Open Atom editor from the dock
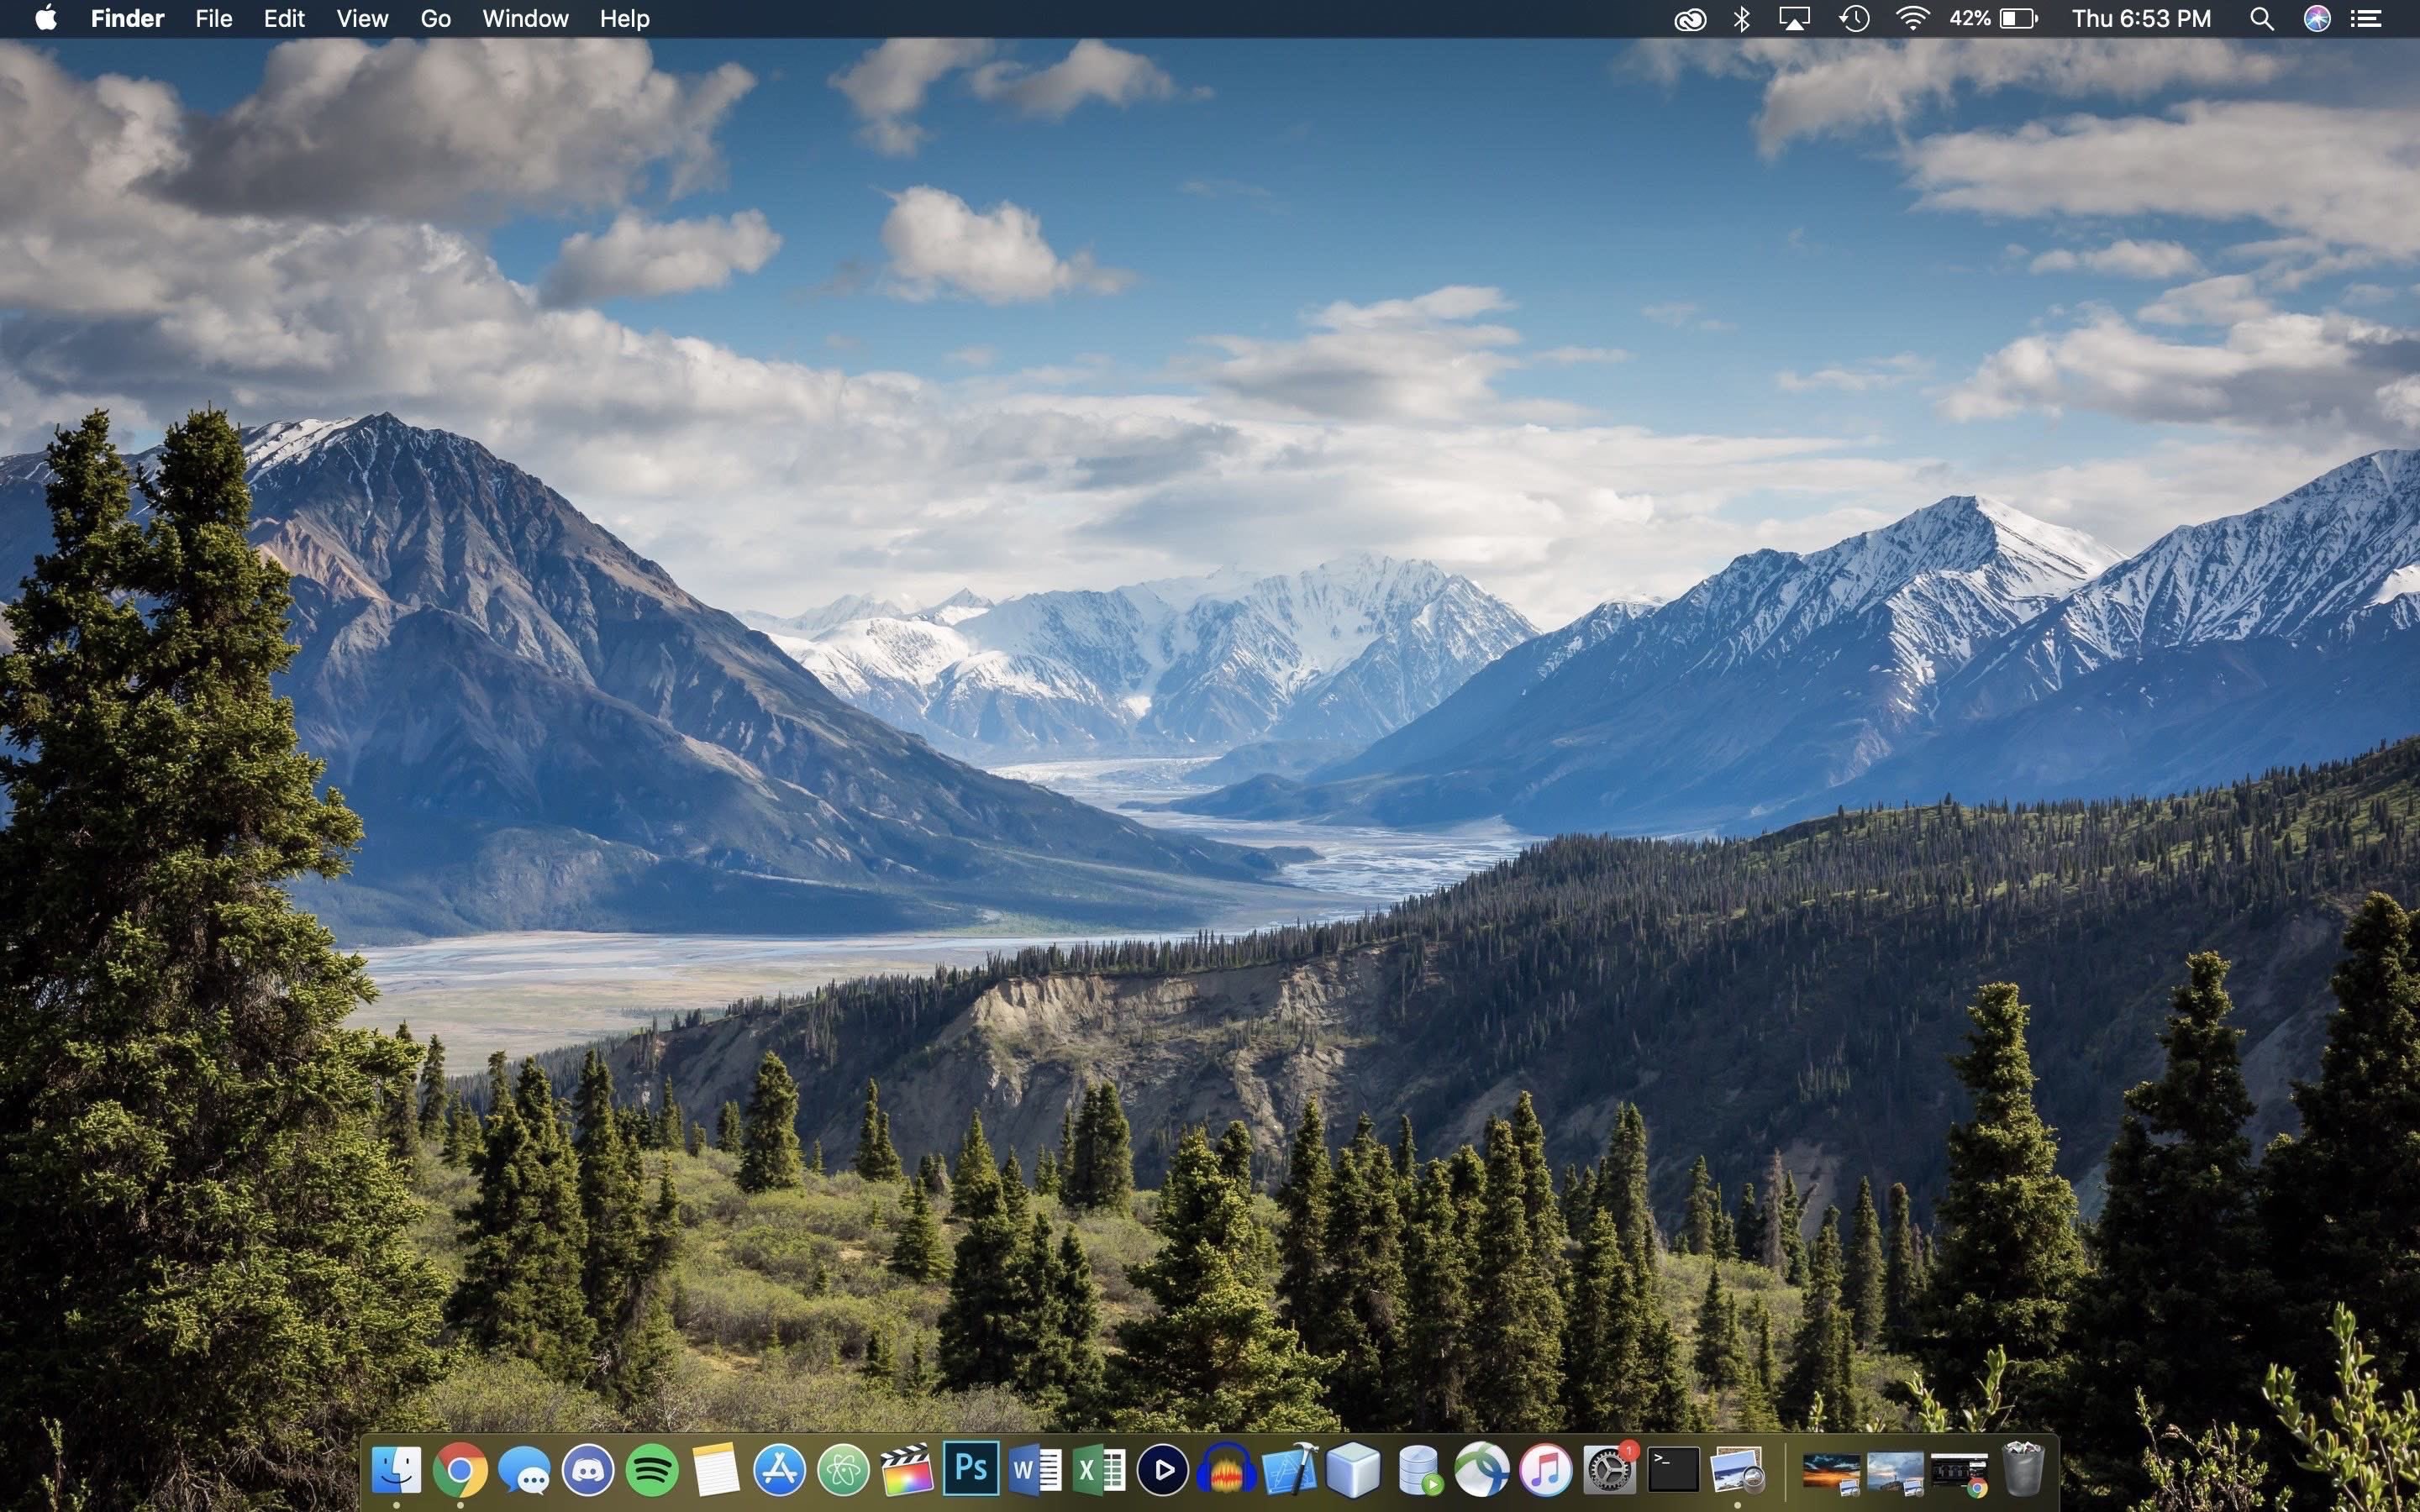 [843, 1471]
